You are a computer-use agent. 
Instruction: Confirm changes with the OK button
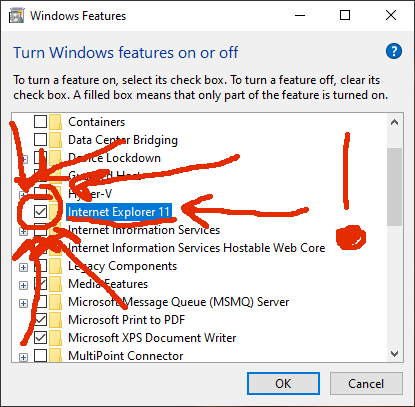coord(283,384)
